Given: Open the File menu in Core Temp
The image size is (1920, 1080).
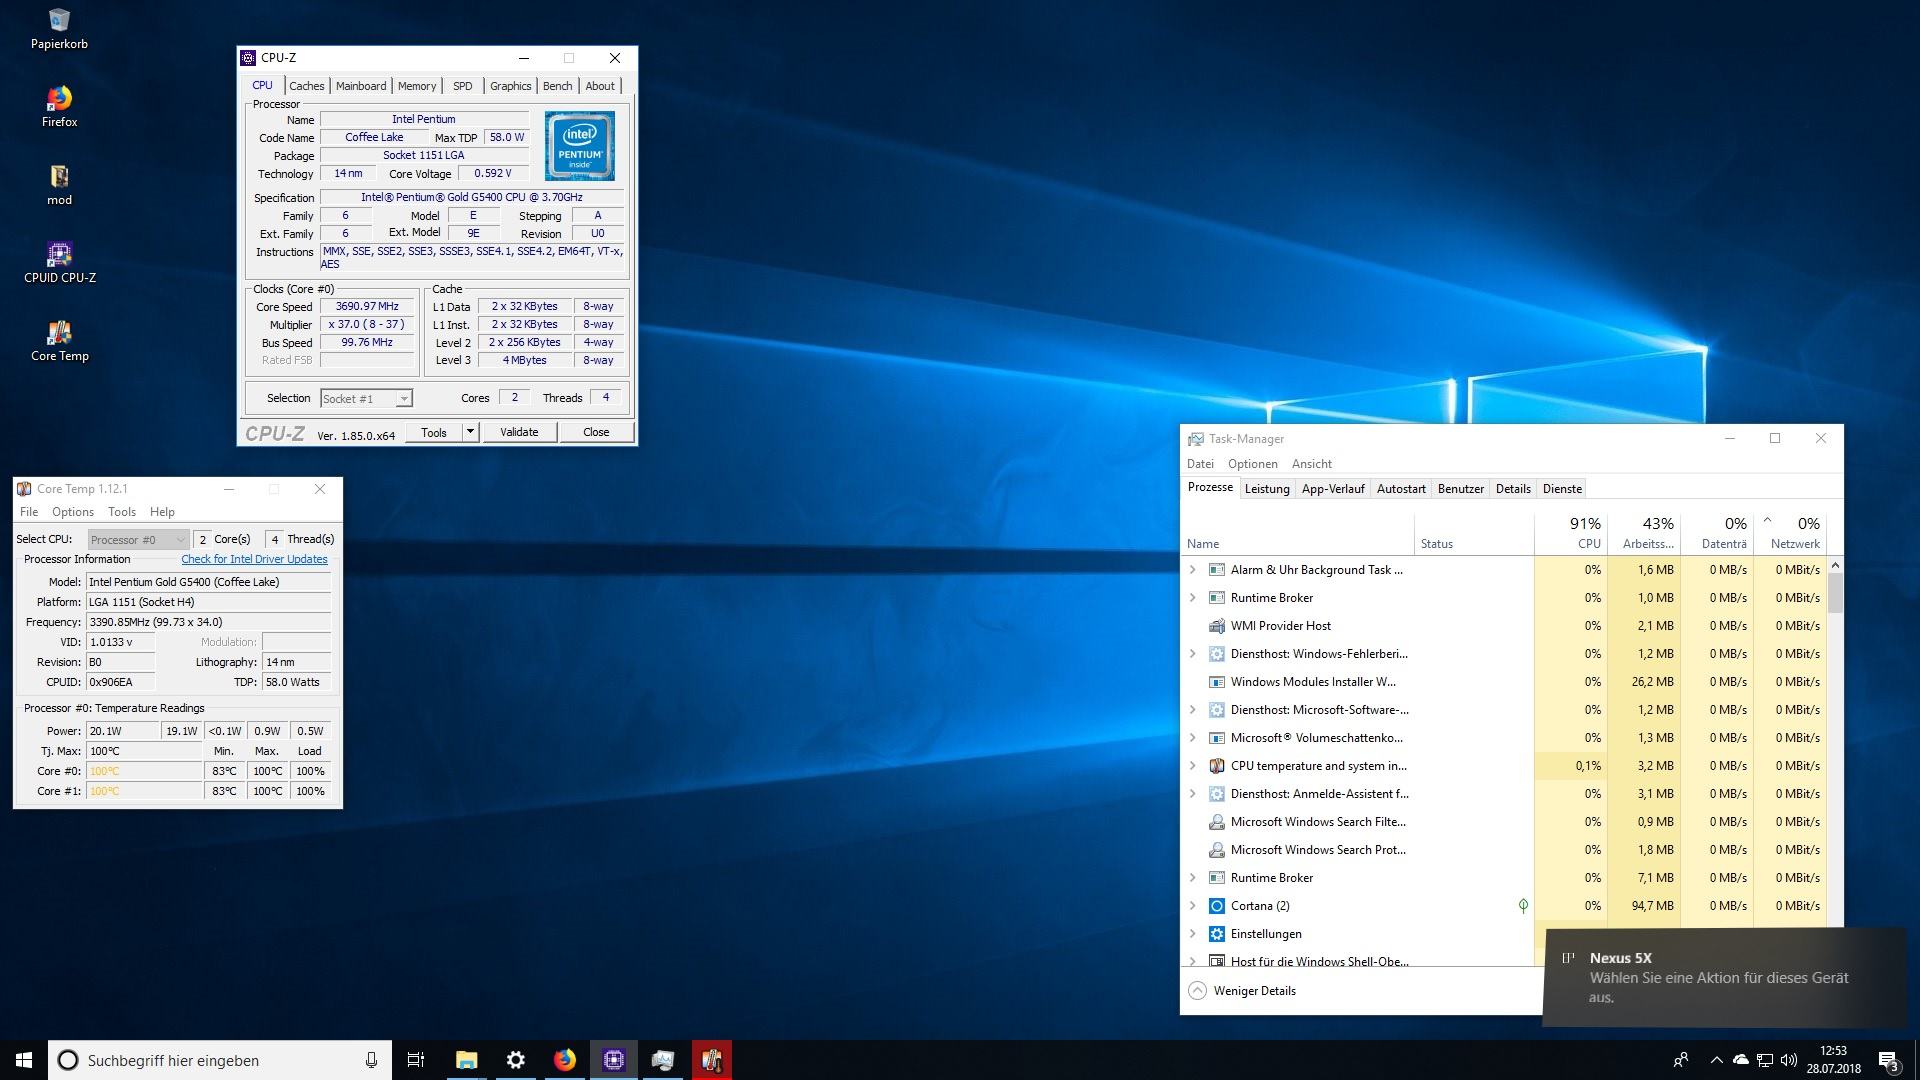Looking at the screenshot, I should (29, 512).
